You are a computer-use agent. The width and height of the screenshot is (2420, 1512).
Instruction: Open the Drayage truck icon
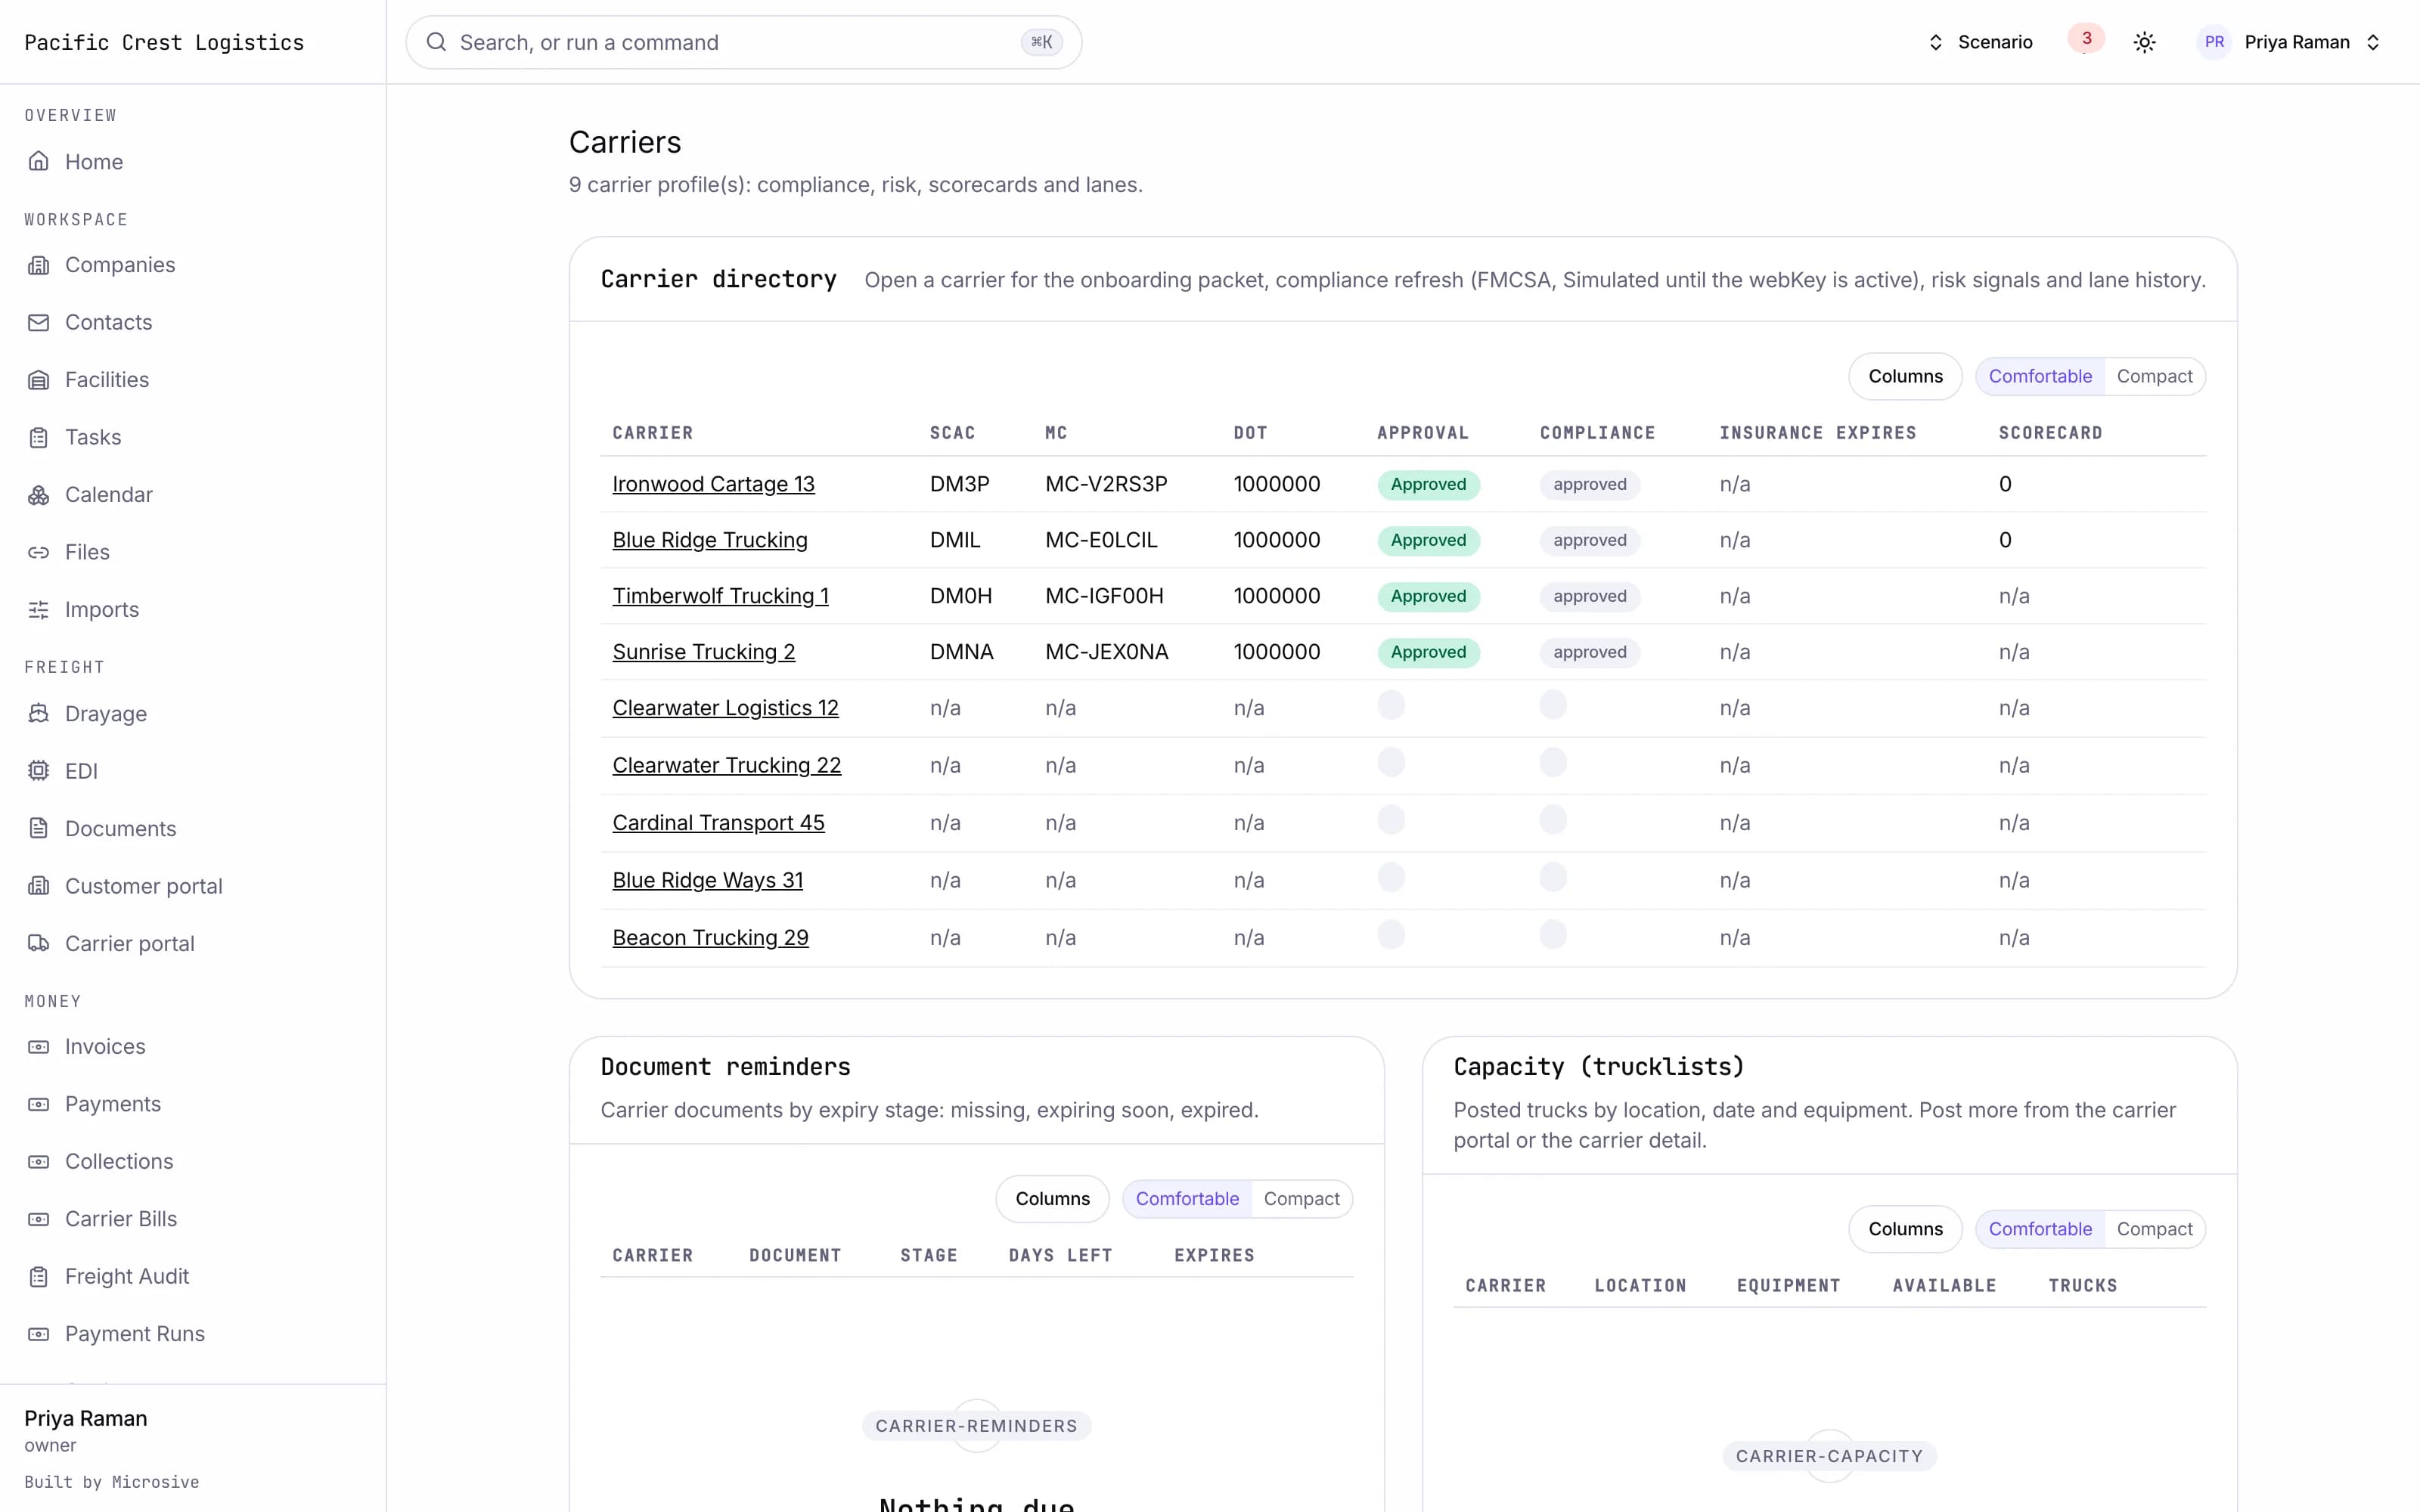click(x=38, y=714)
